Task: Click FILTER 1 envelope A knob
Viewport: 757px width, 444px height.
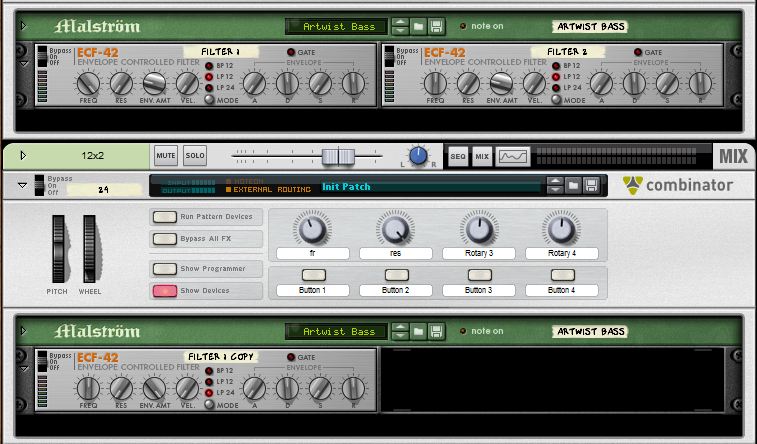Action: pyautogui.click(x=254, y=83)
